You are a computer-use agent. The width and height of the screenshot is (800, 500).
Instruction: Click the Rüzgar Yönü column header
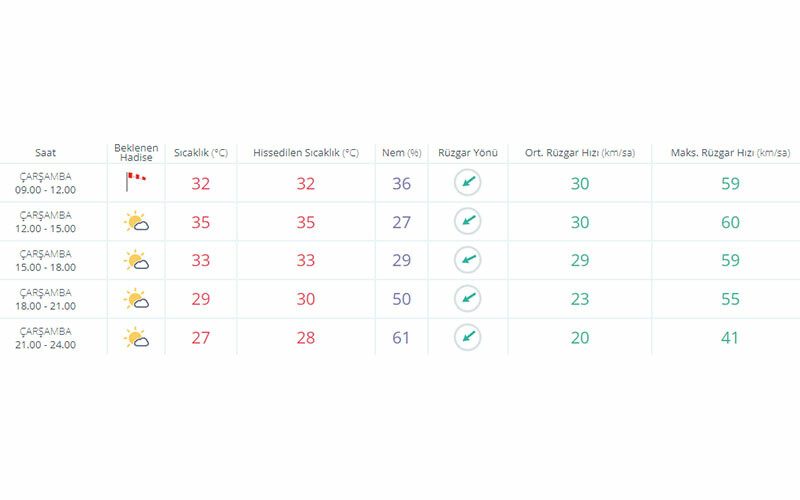coord(467,153)
